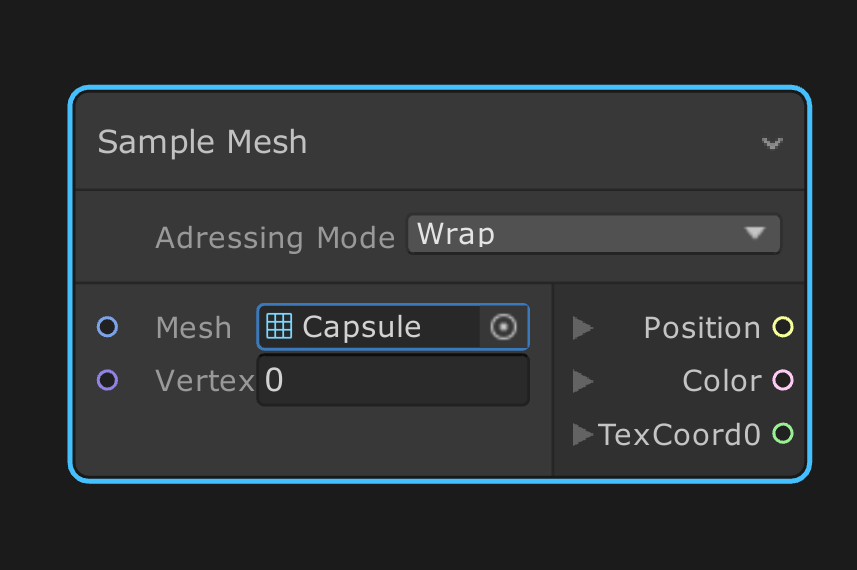
Task: Click the Vertex property label
Action: tap(205, 381)
